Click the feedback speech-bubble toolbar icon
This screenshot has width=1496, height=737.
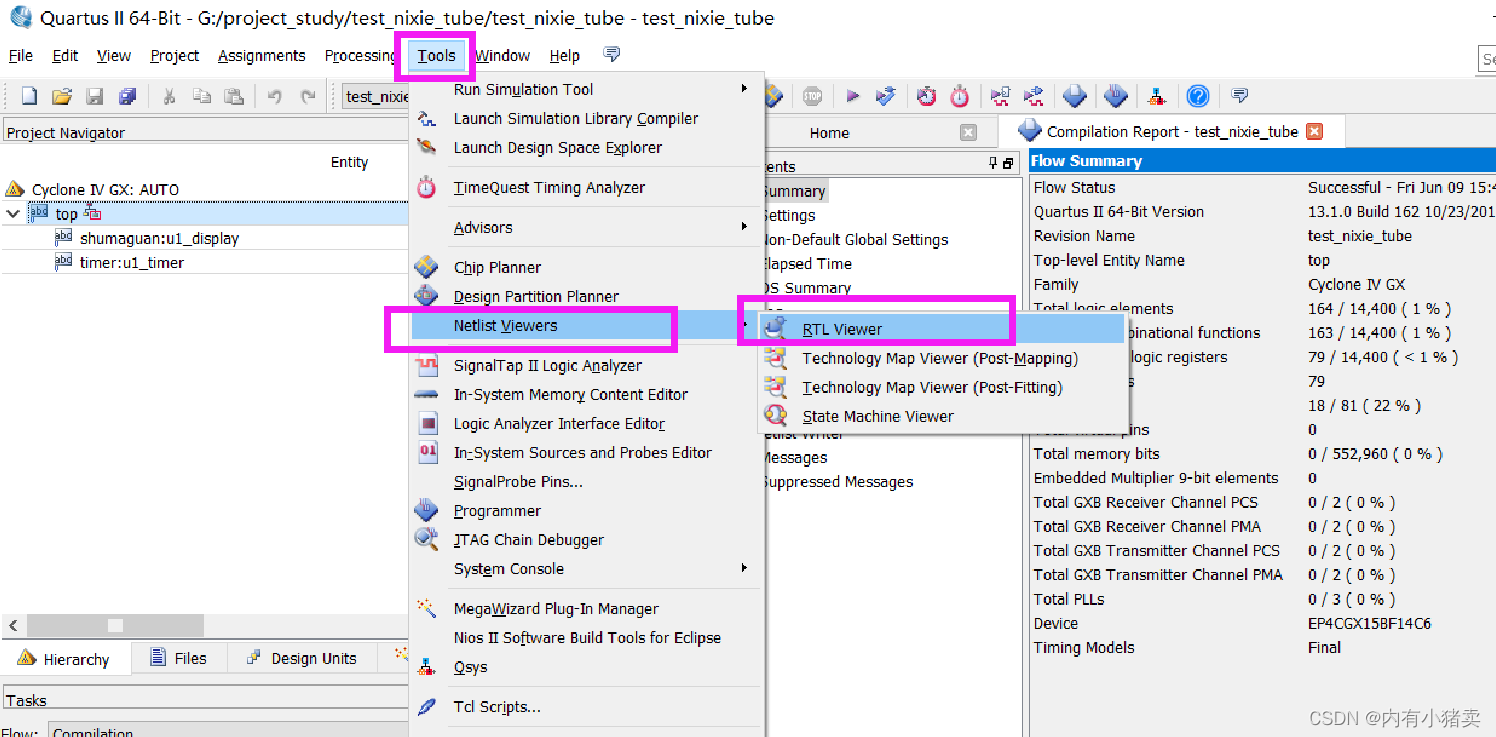click(1240, 96)
